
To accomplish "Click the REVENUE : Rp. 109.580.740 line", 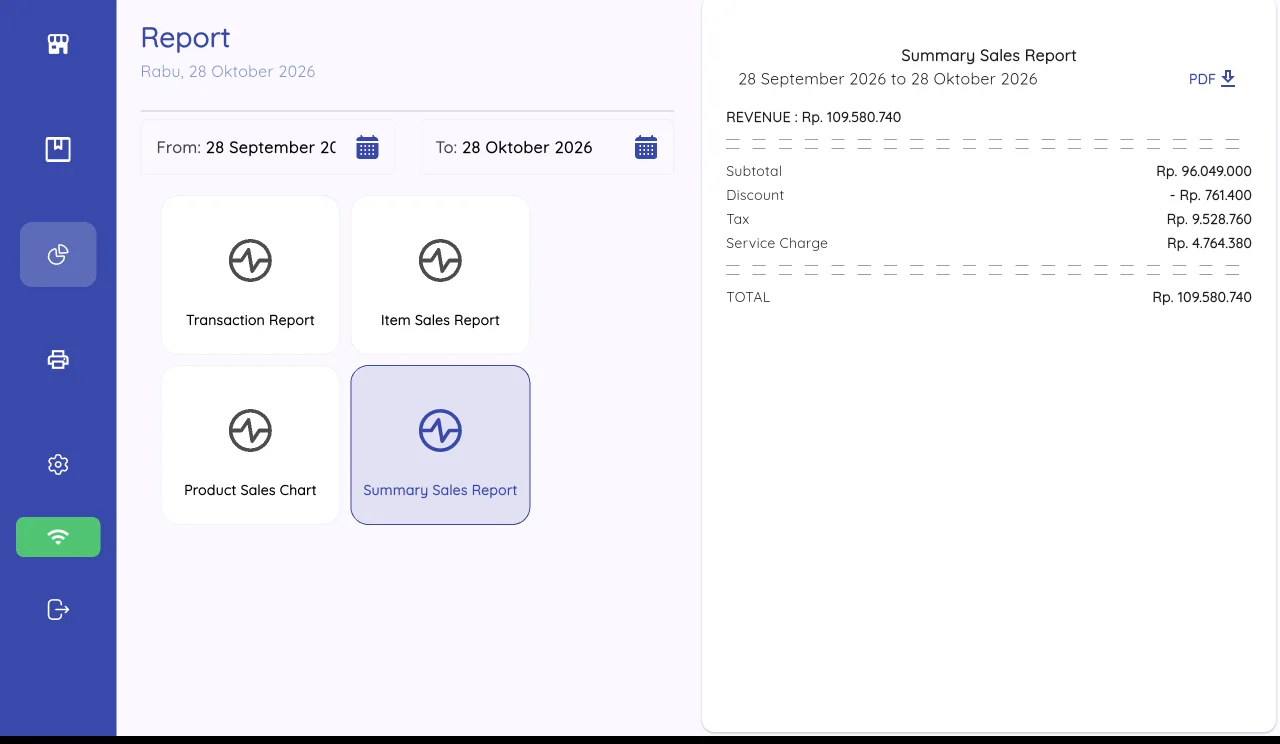I will [x=813, y=117].
